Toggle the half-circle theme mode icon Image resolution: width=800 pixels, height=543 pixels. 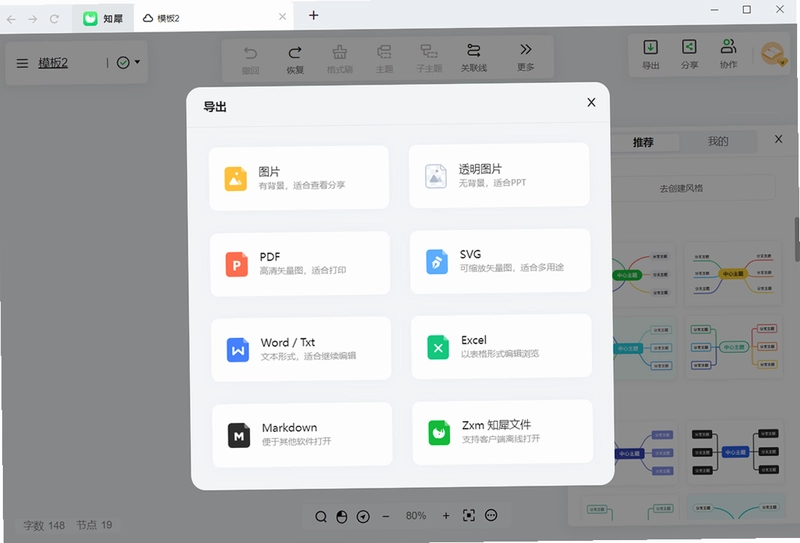(342, 517)
